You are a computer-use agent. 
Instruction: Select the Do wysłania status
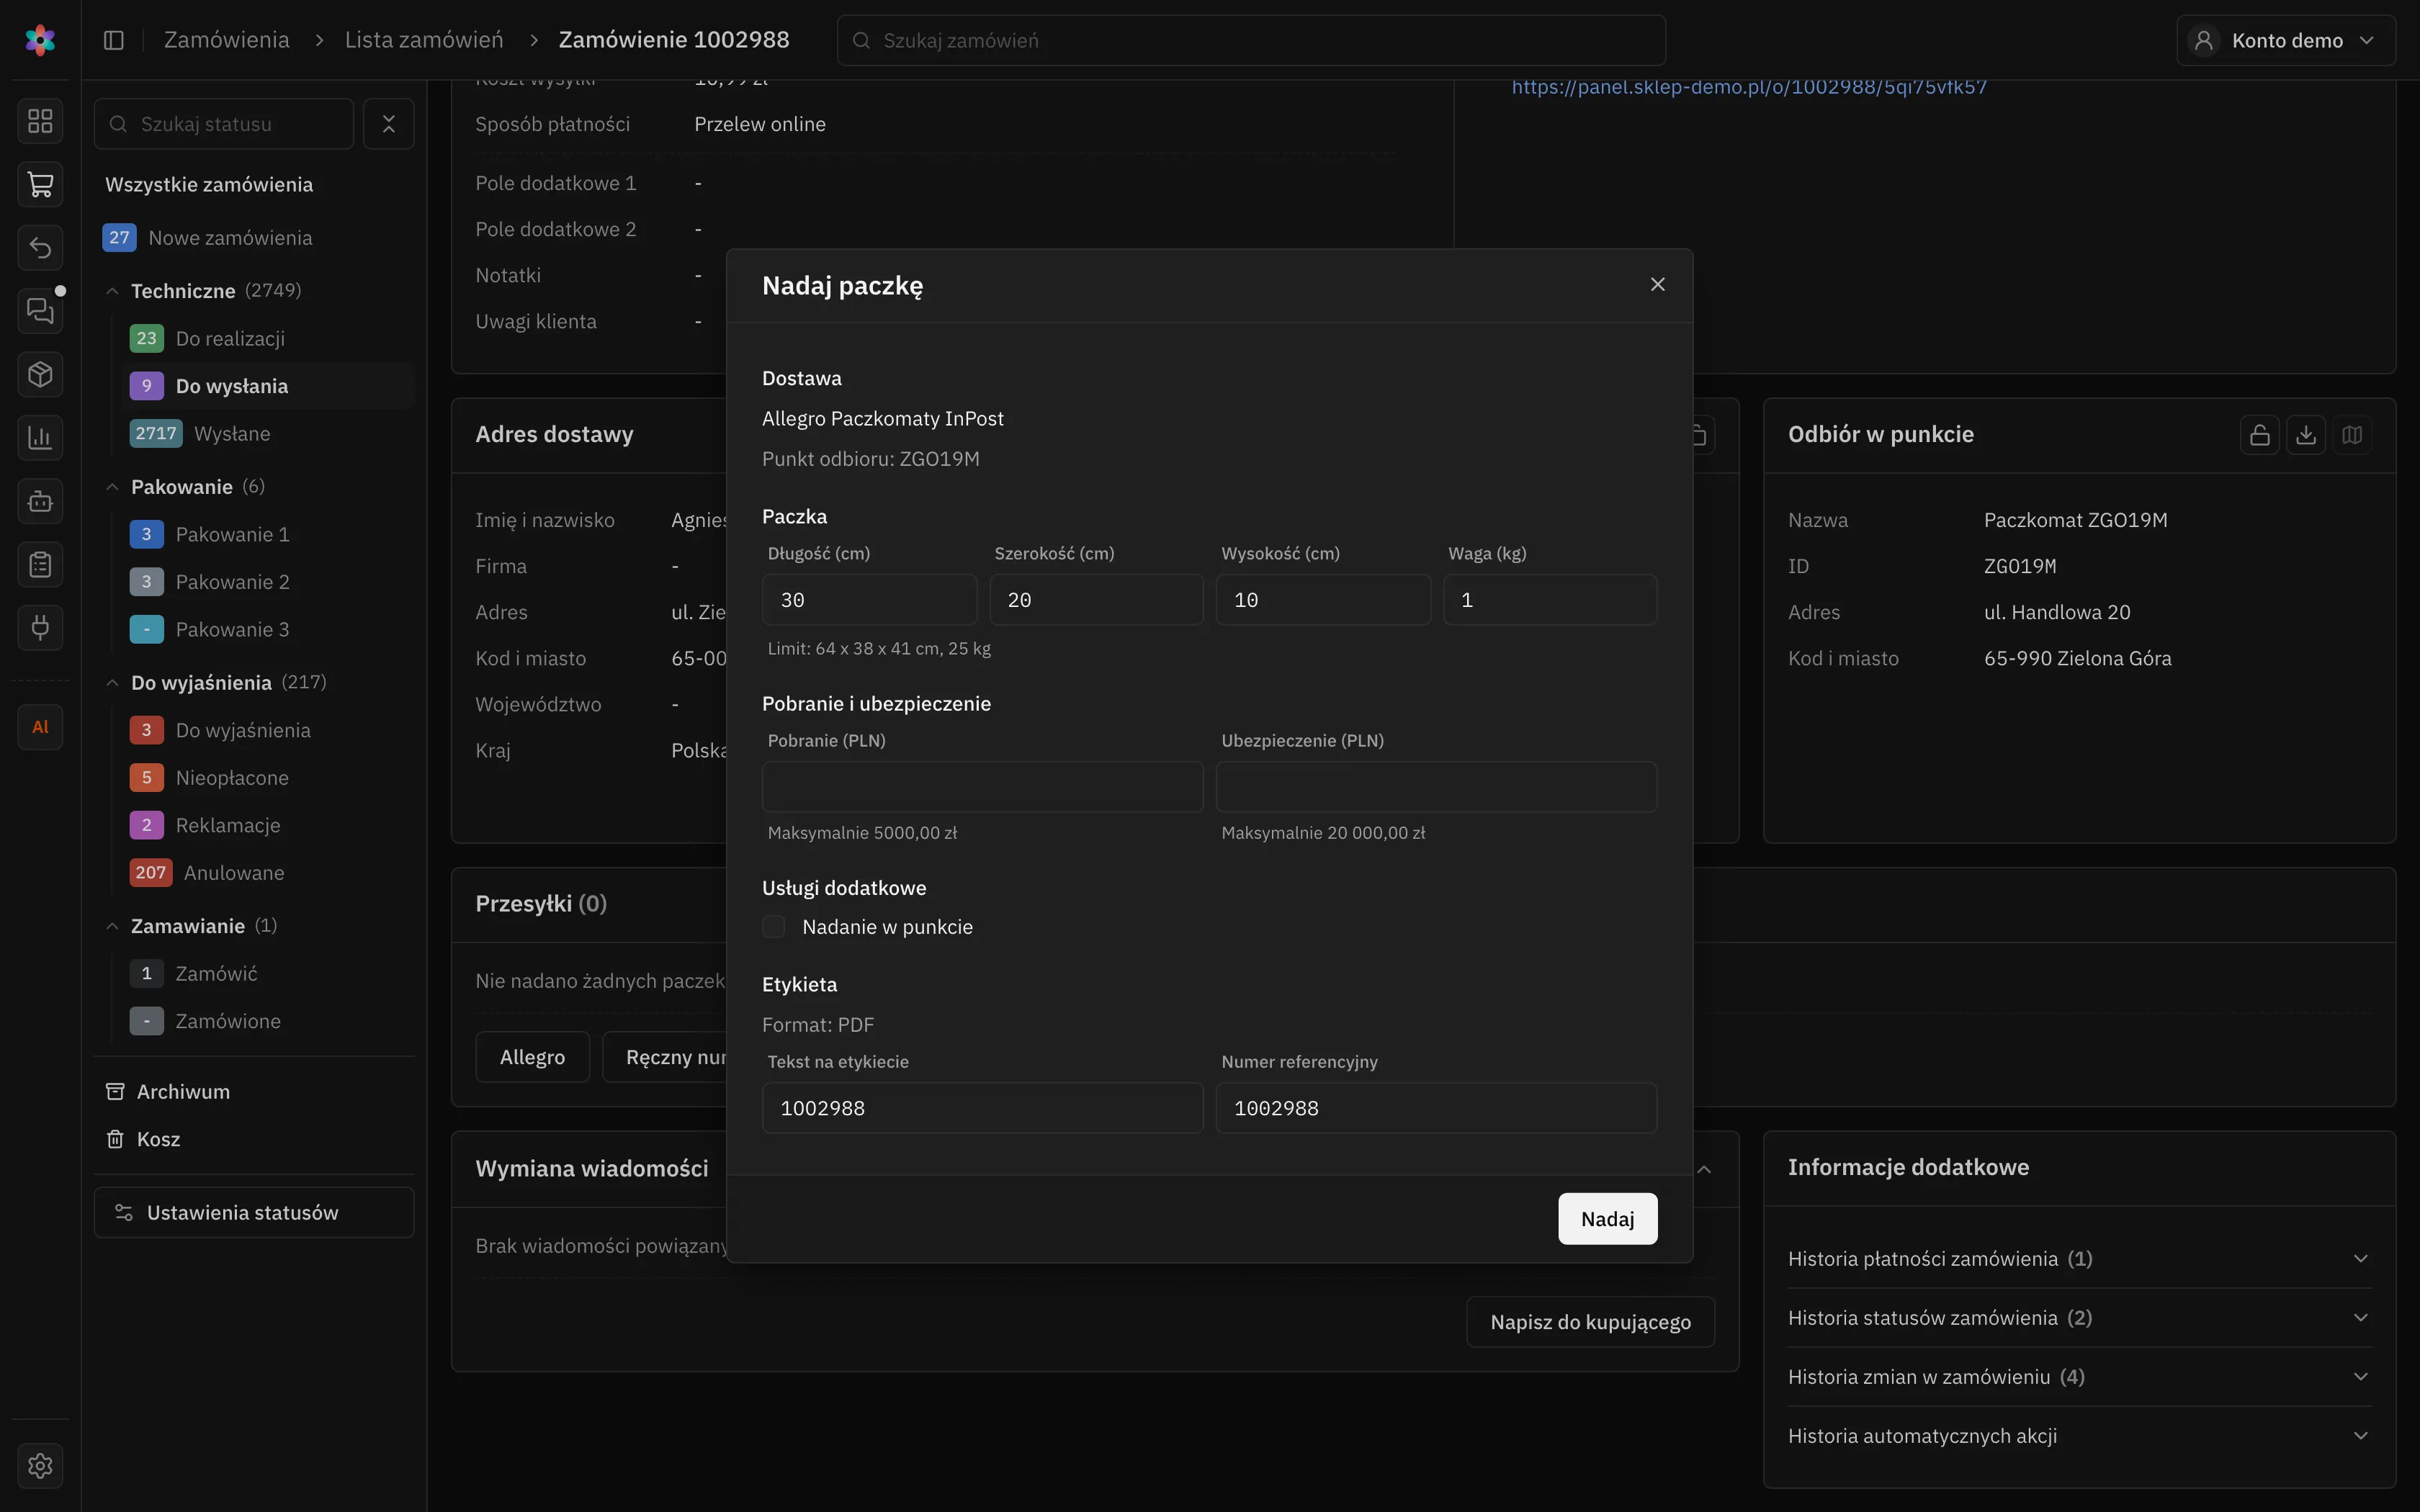(x=268, y=386)
